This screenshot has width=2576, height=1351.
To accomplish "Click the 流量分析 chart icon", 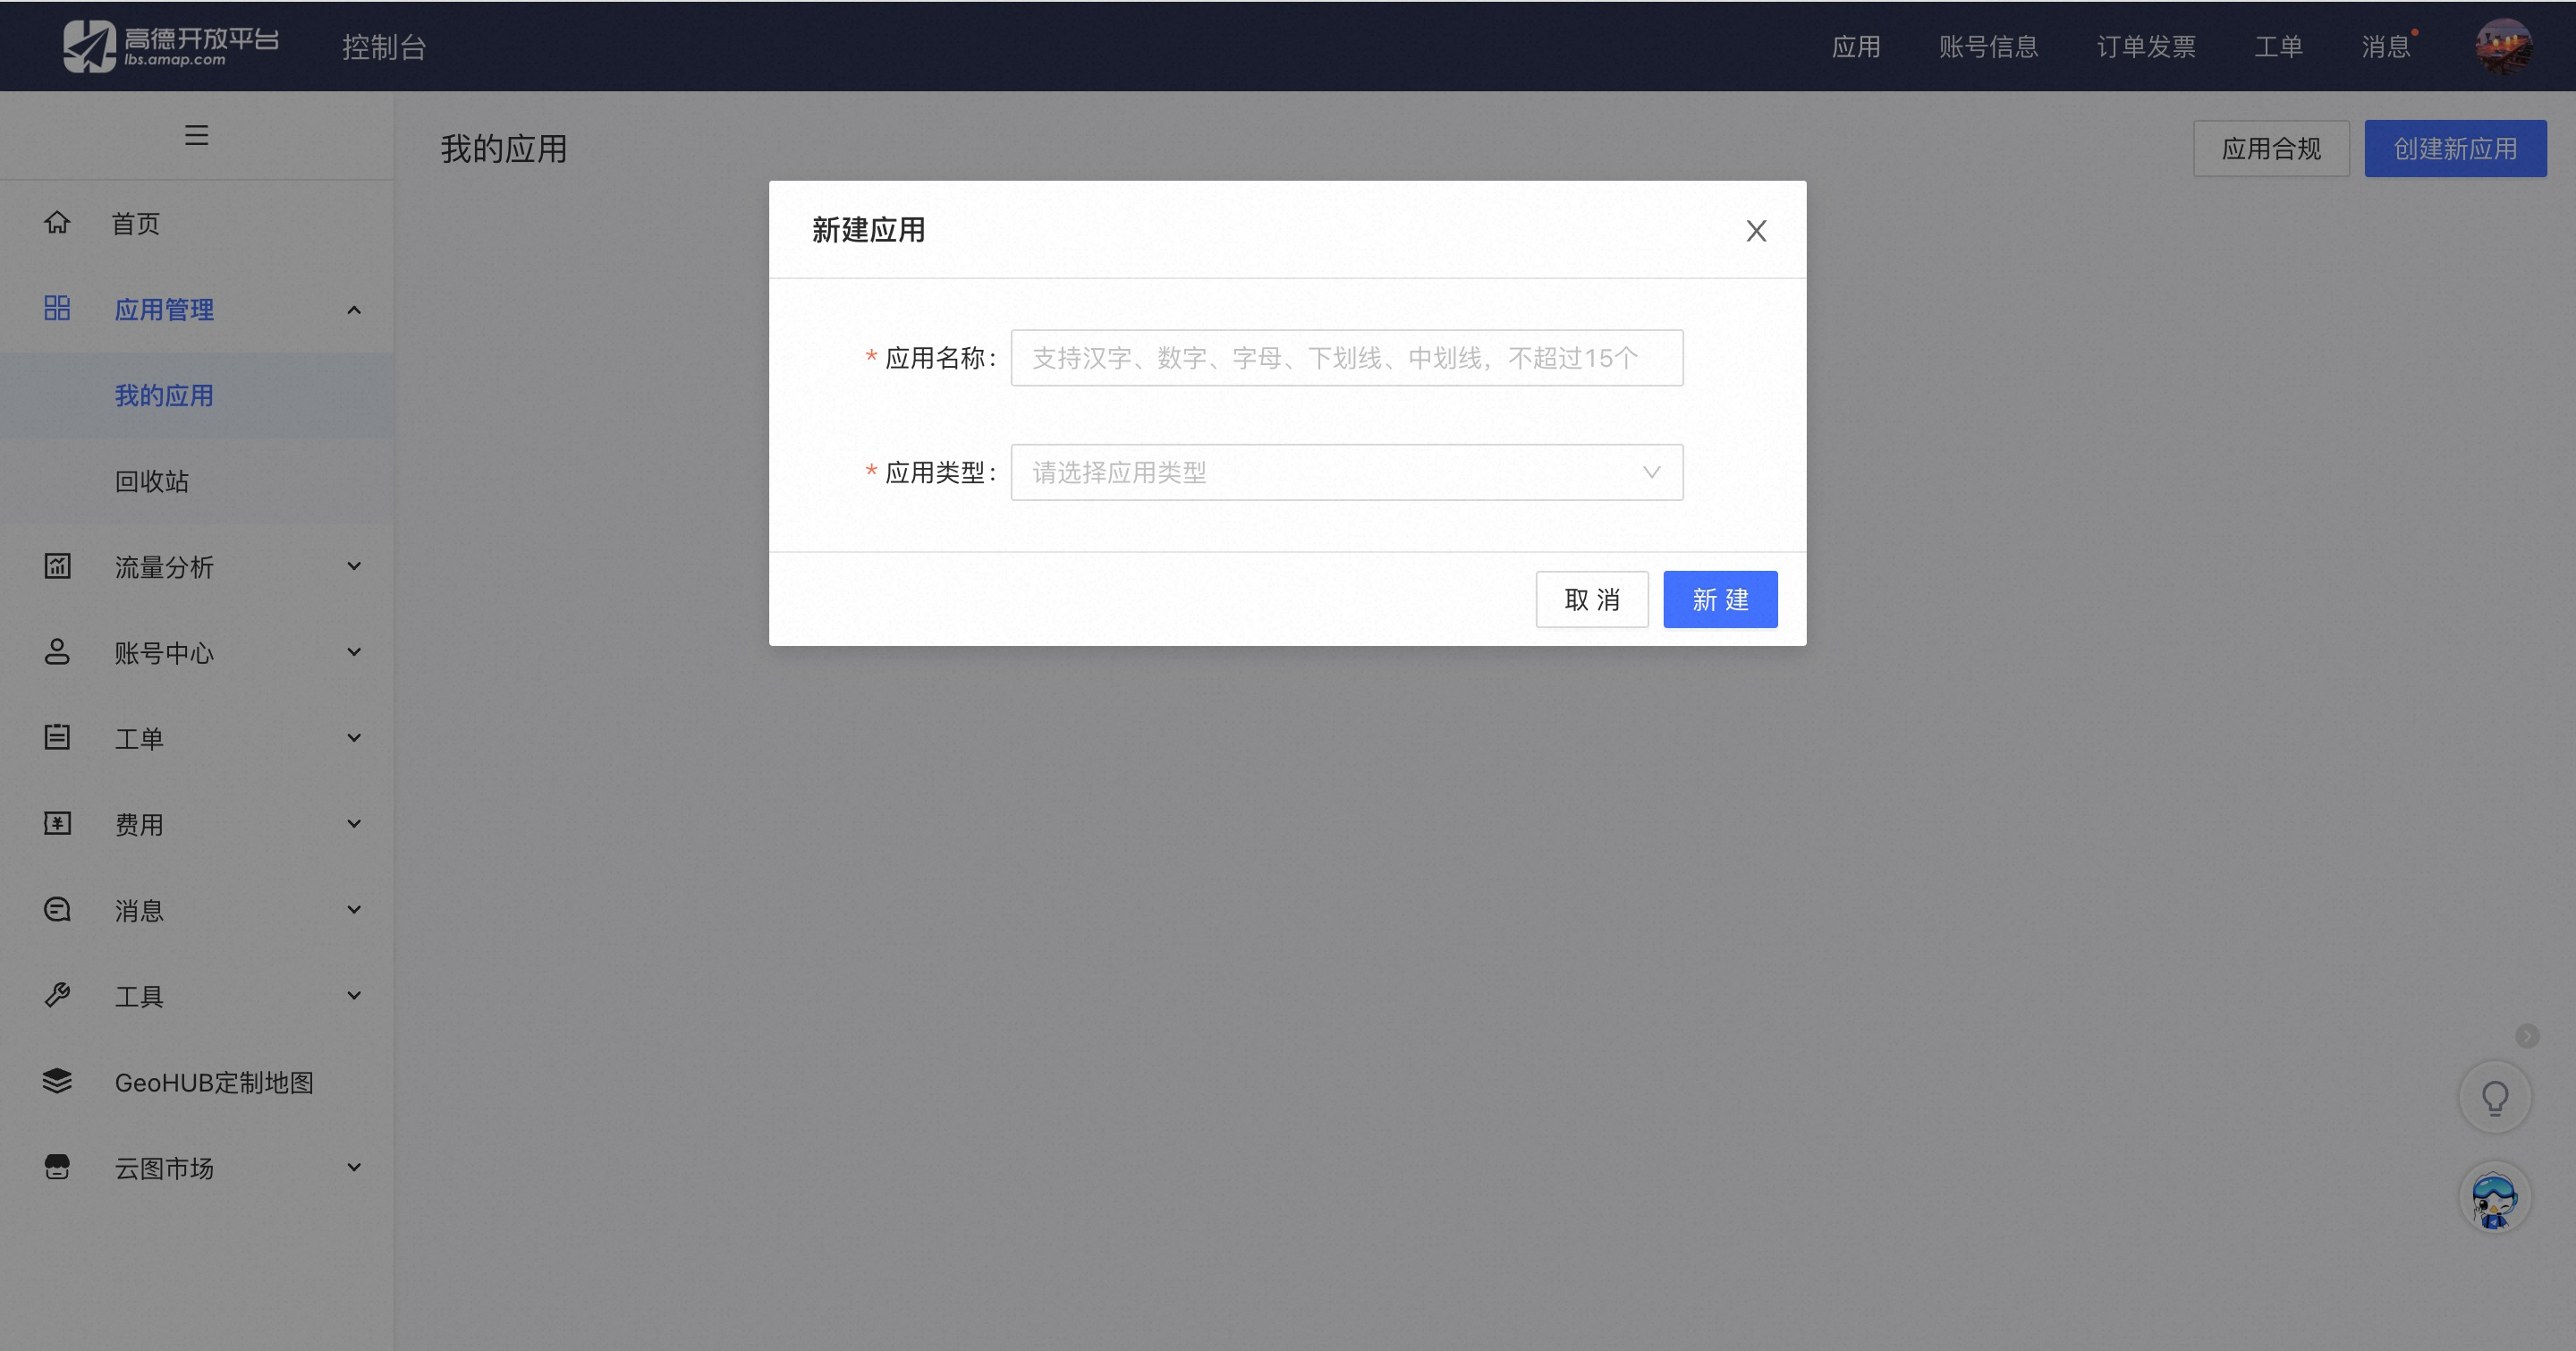I will coord(57,566).
